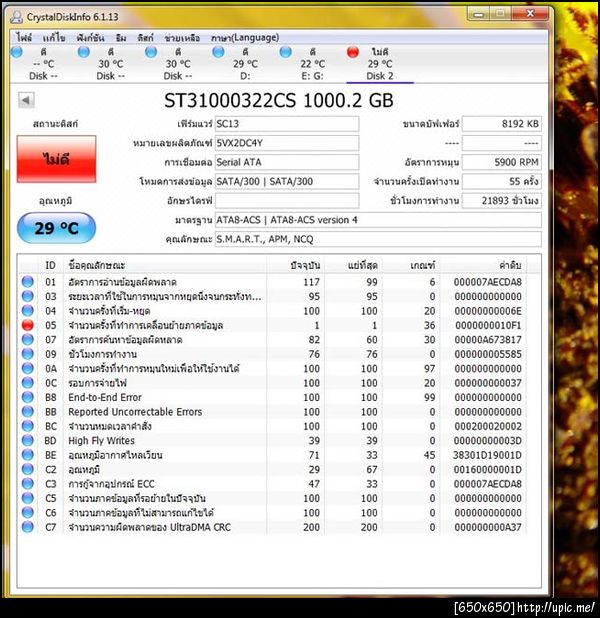This screenshot has height=618, width=600.
Task: Click the raw values column header
Action: pyautogui.click(x=483, y=265)
